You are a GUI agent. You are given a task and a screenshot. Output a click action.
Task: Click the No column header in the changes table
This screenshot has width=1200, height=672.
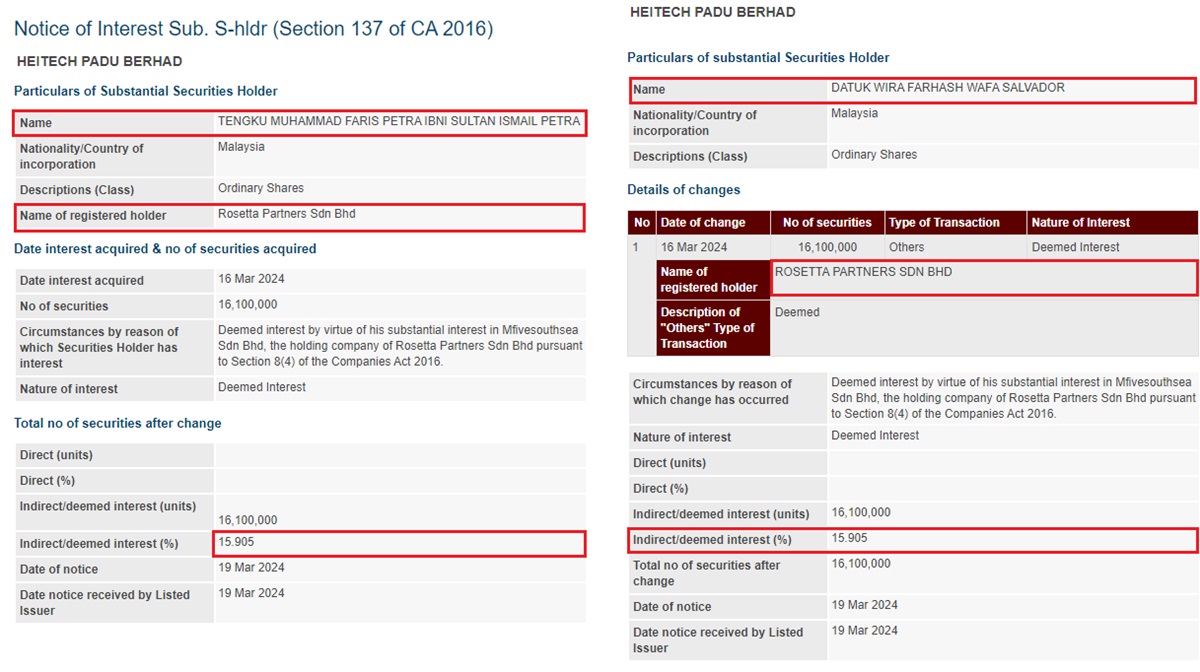point(641,223)
